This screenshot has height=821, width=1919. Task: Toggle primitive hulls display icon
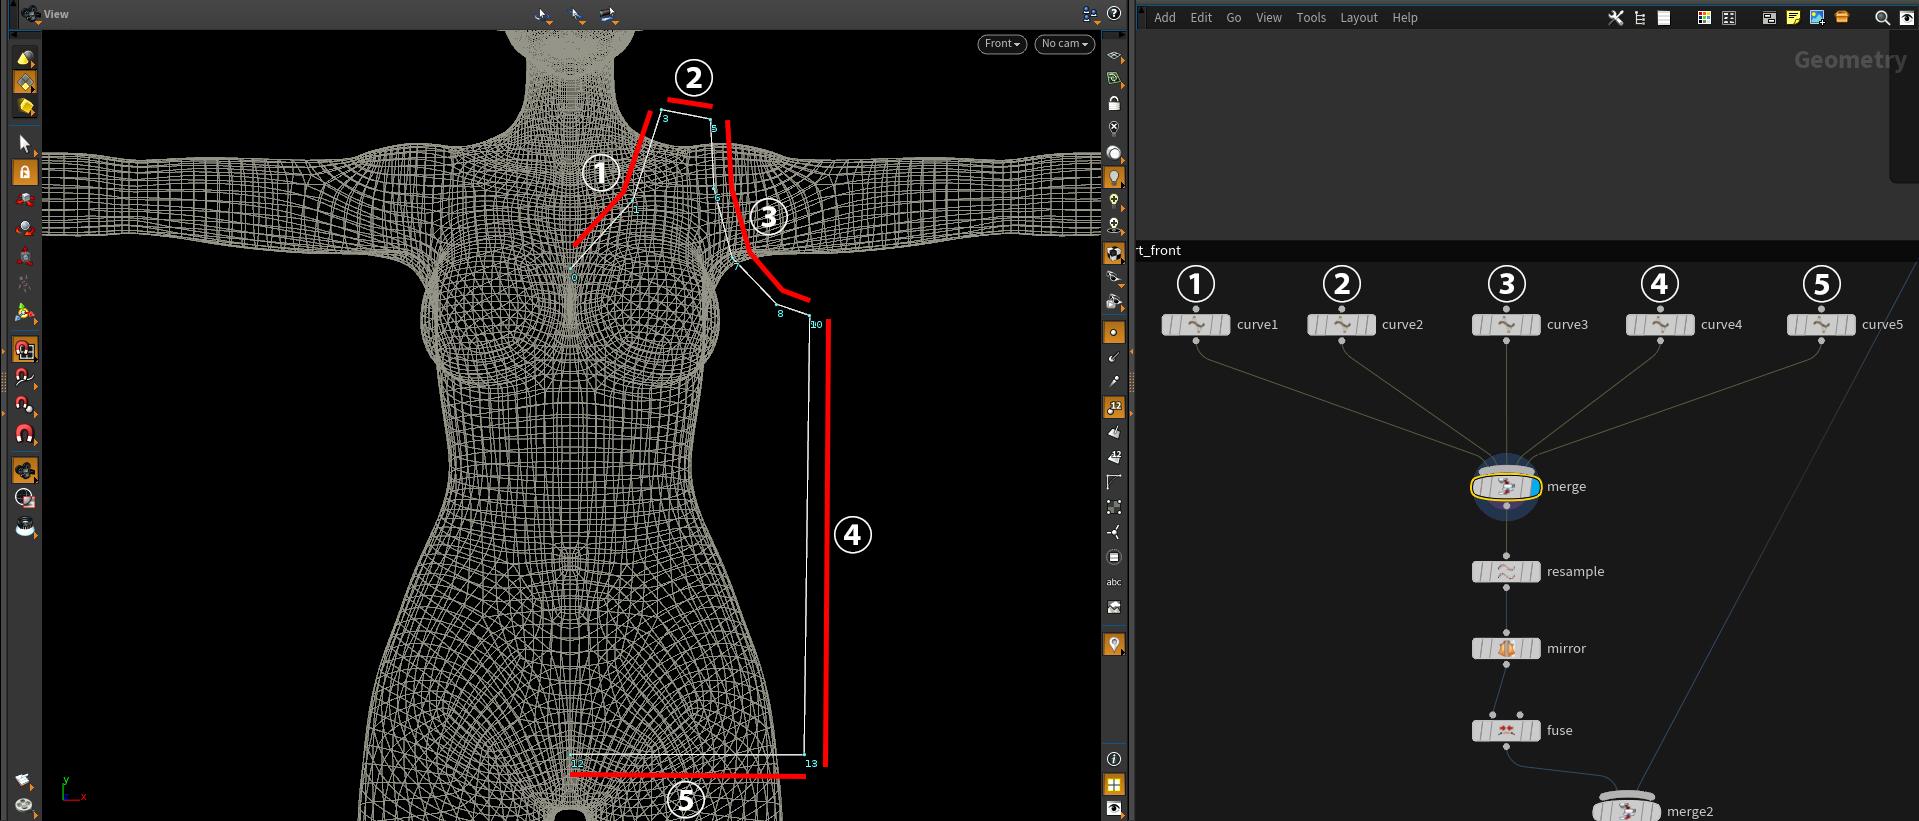[1114, 482]
